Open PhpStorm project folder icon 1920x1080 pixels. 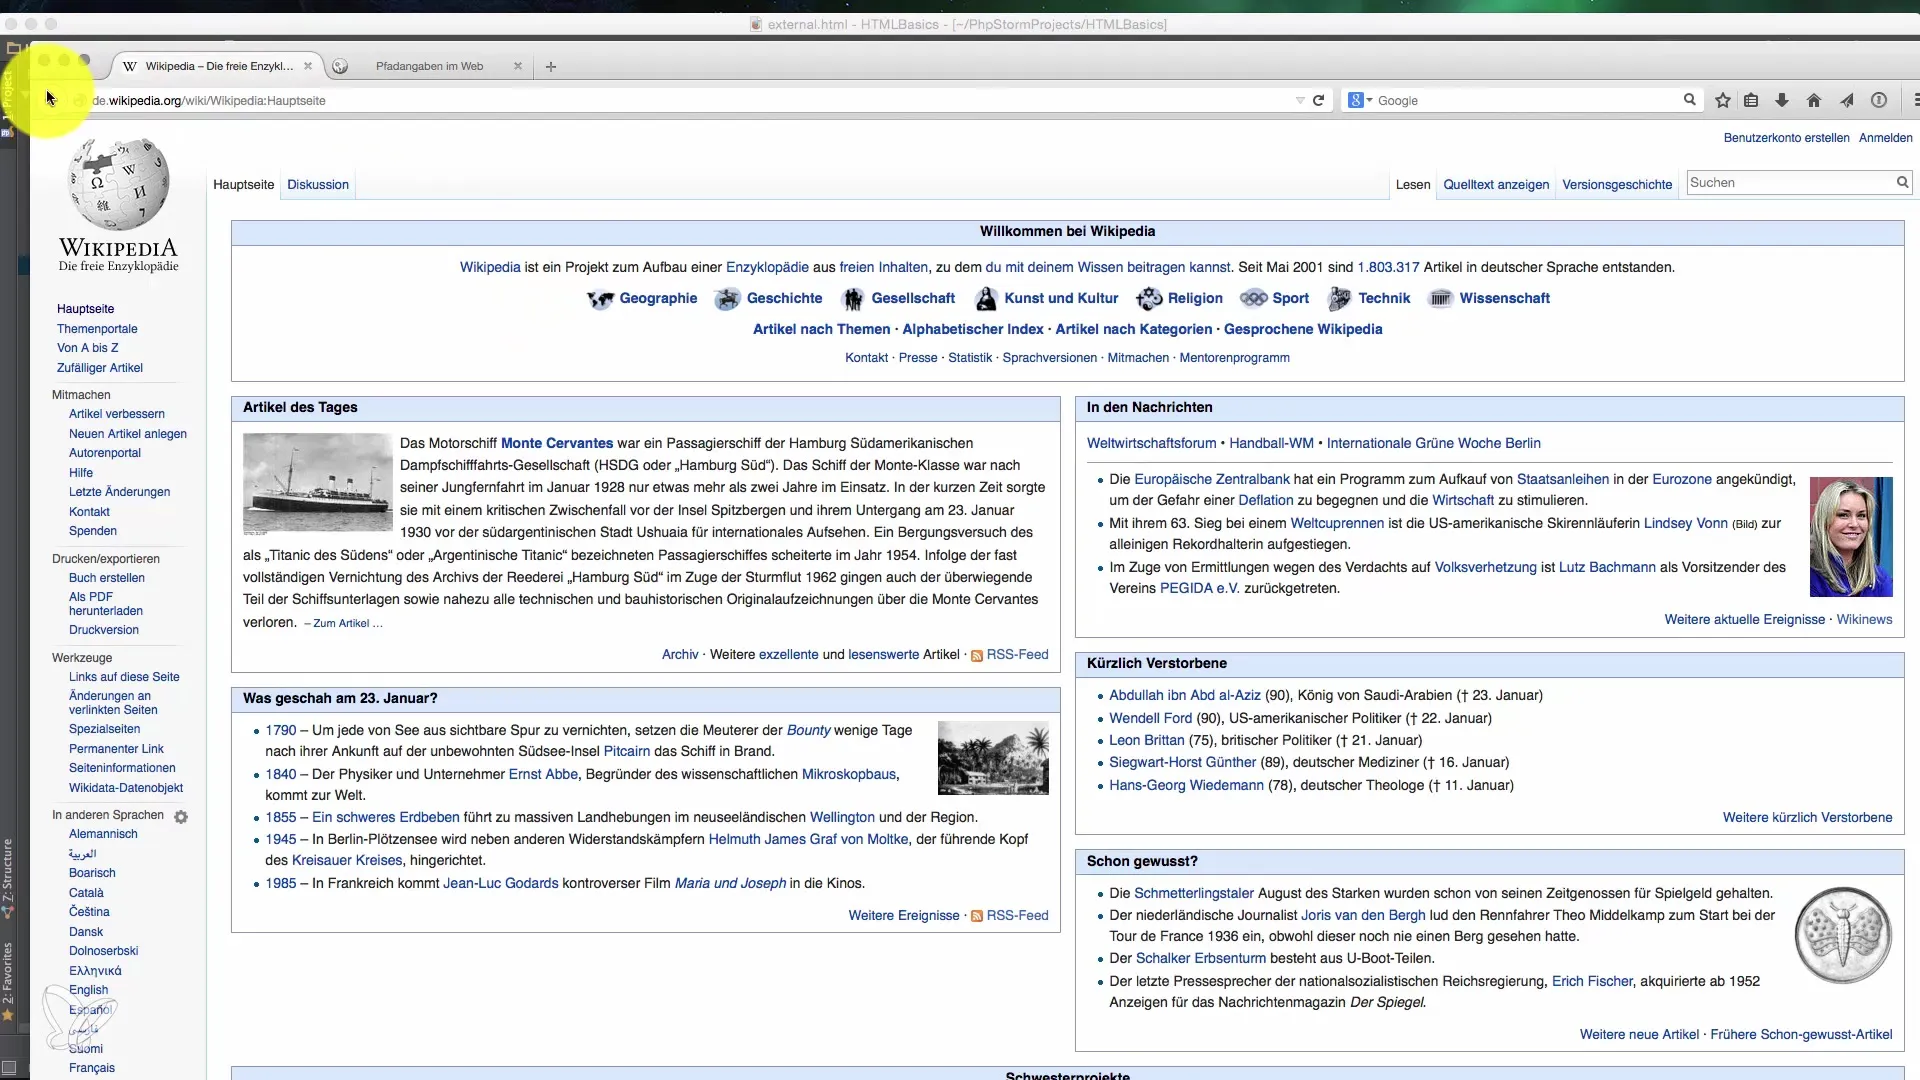(12, 48)
